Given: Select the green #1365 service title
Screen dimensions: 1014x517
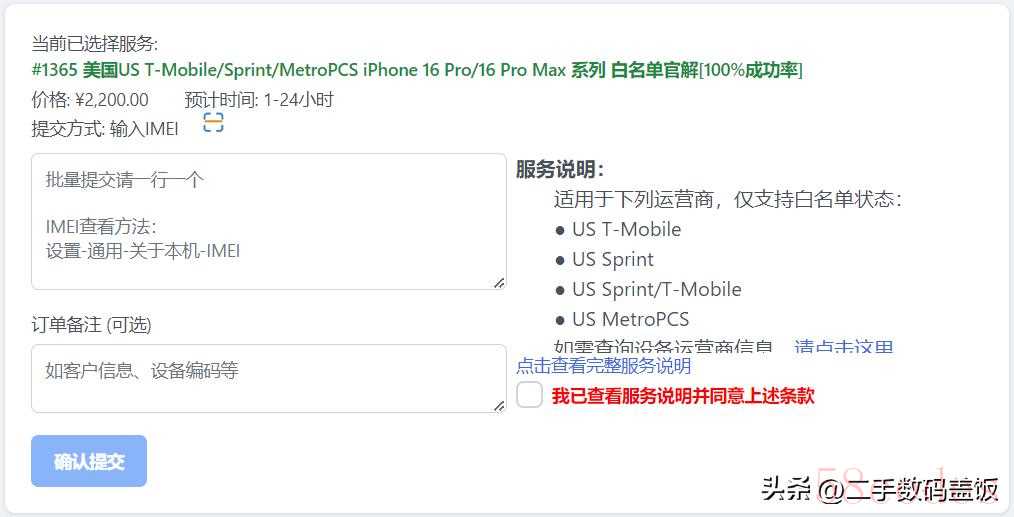Looking at the screenshot, I should (x=417, y=70).
